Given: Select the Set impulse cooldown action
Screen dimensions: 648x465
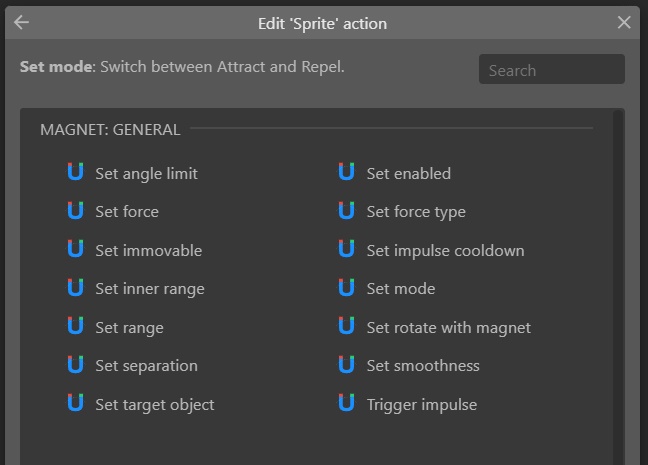Looking at the screenshot, I should [x=445, y=250].
